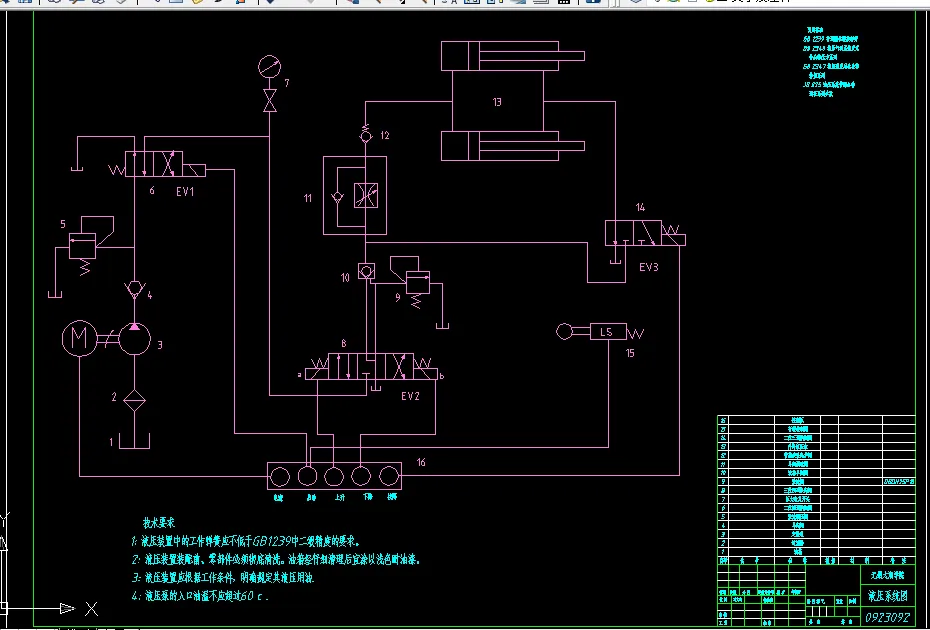Click the number 11 by the flow valve
Screen dimensions: 930x630
308,198
